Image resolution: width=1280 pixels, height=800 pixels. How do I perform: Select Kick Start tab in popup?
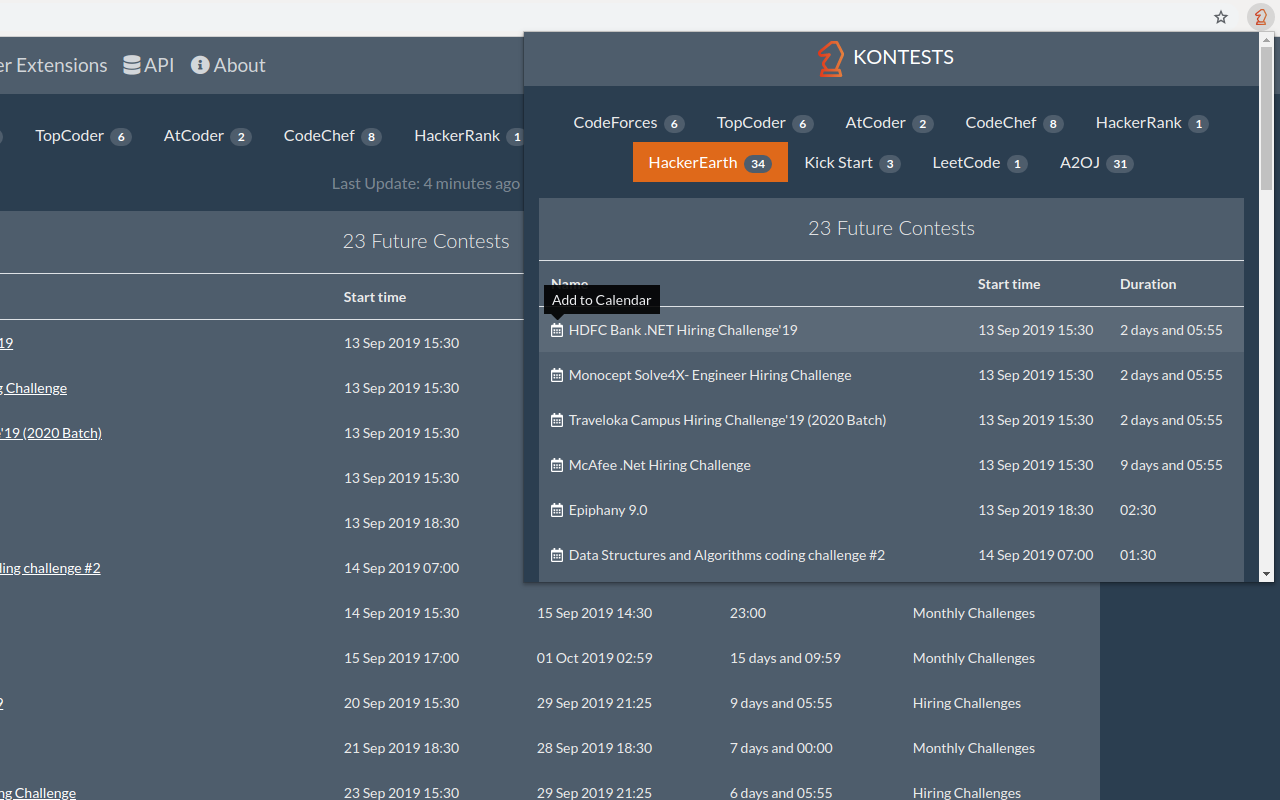coord(852,162)
